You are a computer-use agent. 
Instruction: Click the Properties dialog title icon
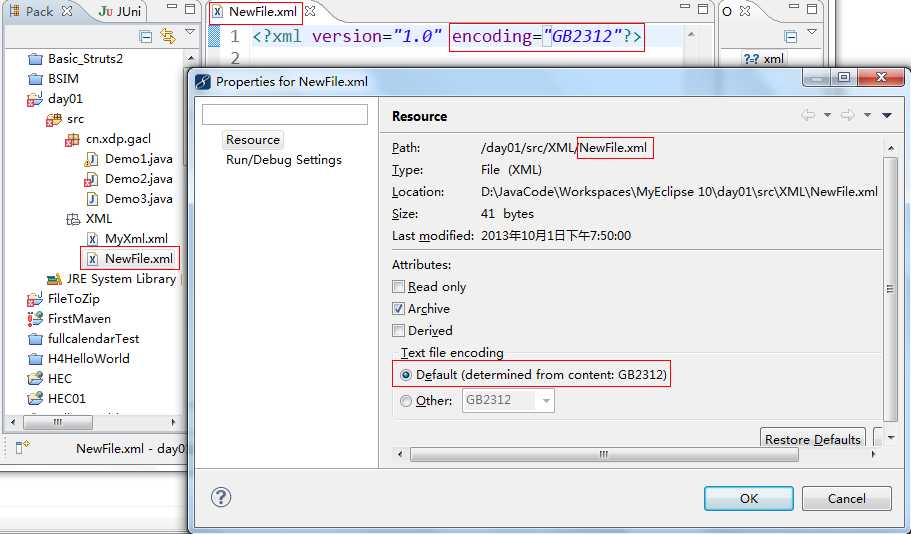[203, 82]
